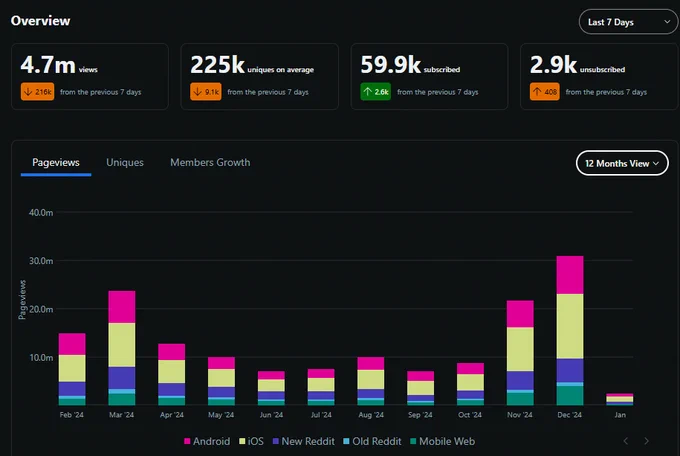Image resolution: width=680 pixels, height=456 pixels.
Task: Click the Jun '24 axis label
Action: (271, 415)
